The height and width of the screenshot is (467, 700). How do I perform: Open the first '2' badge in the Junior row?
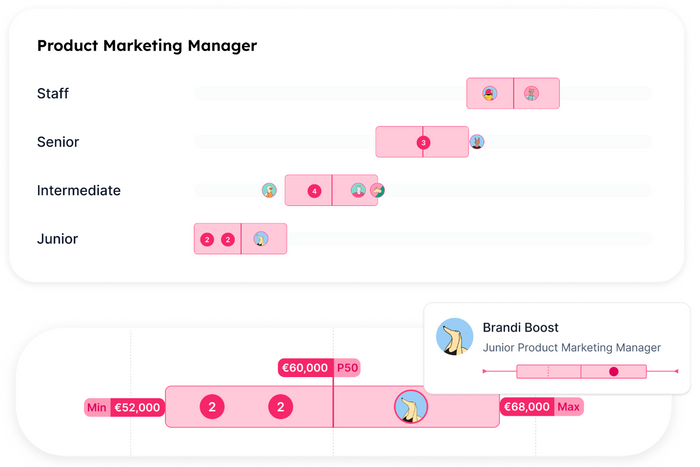tap(207, 240)
